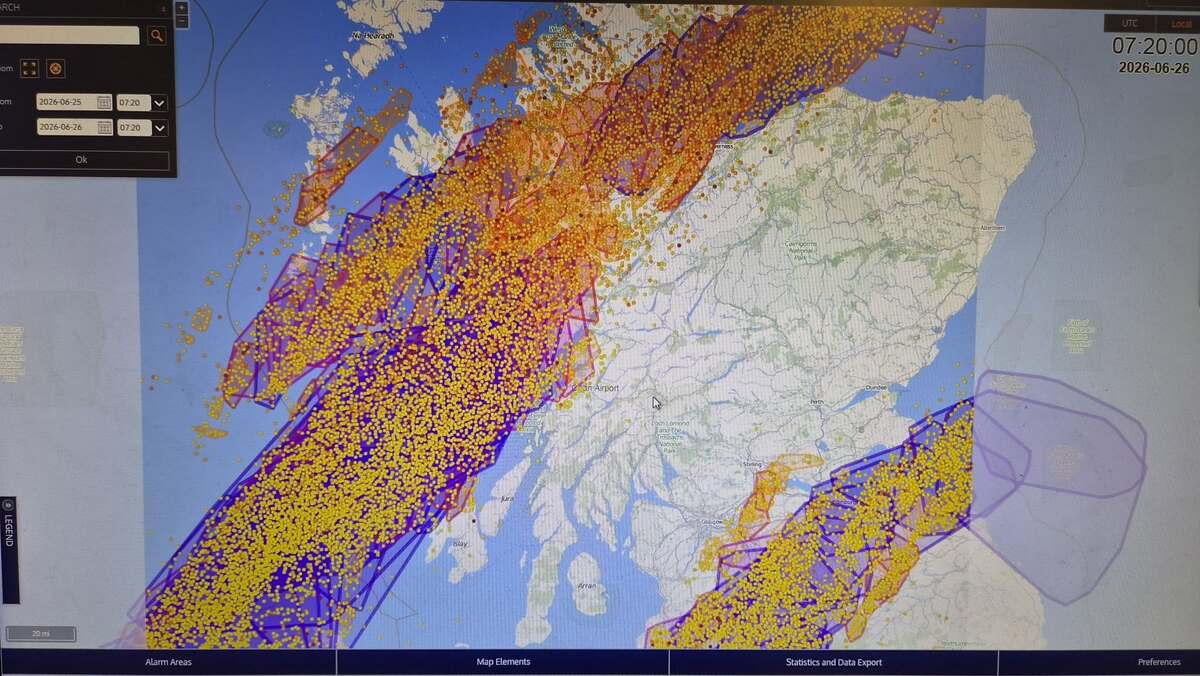Expand the time dropdown beside 2026-06-25
Viewport: 1200px width, 676px height.
pyautogui.click(x=160, y=102)
